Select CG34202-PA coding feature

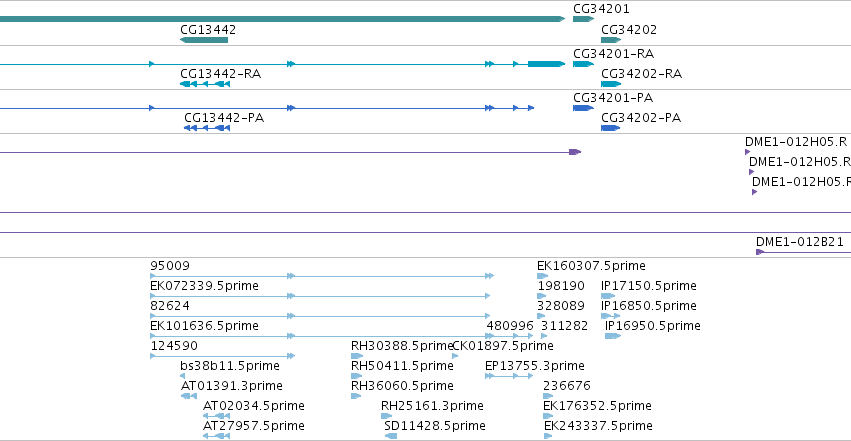(611, 128)
